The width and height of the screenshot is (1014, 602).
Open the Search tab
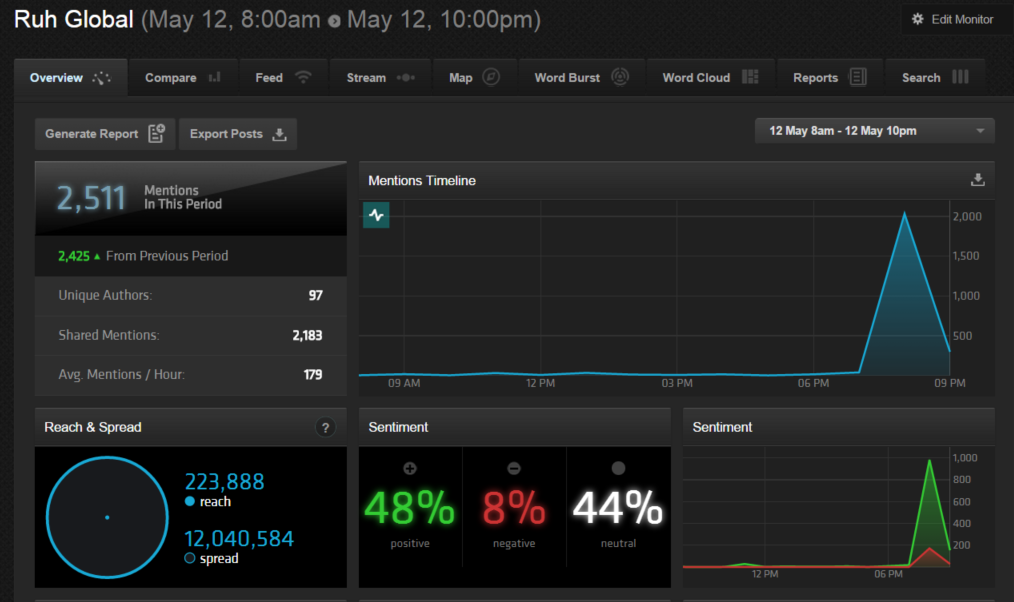click(935, 78)
